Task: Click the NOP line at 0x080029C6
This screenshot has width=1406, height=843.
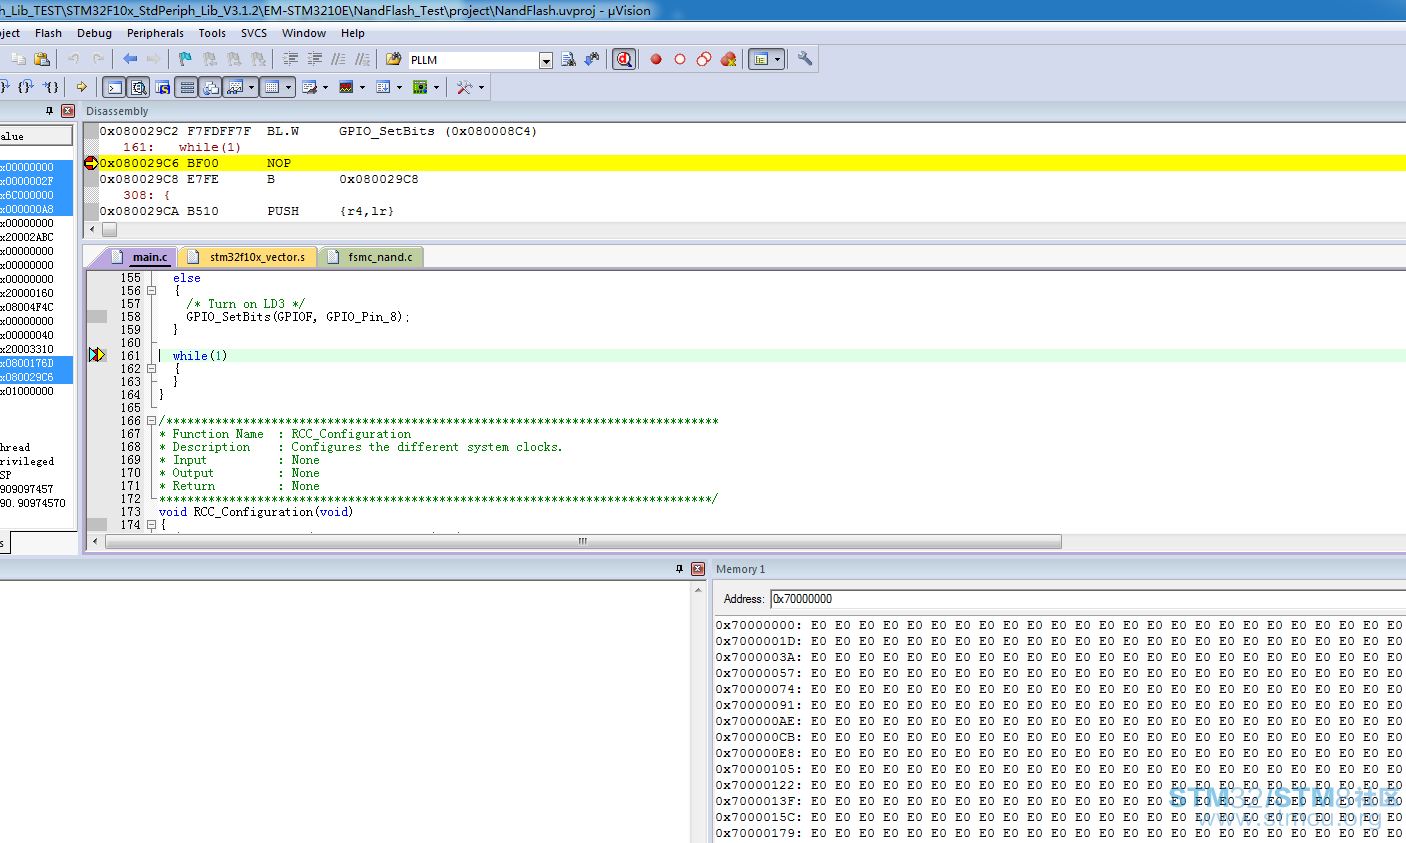Action: coord(752,163)
